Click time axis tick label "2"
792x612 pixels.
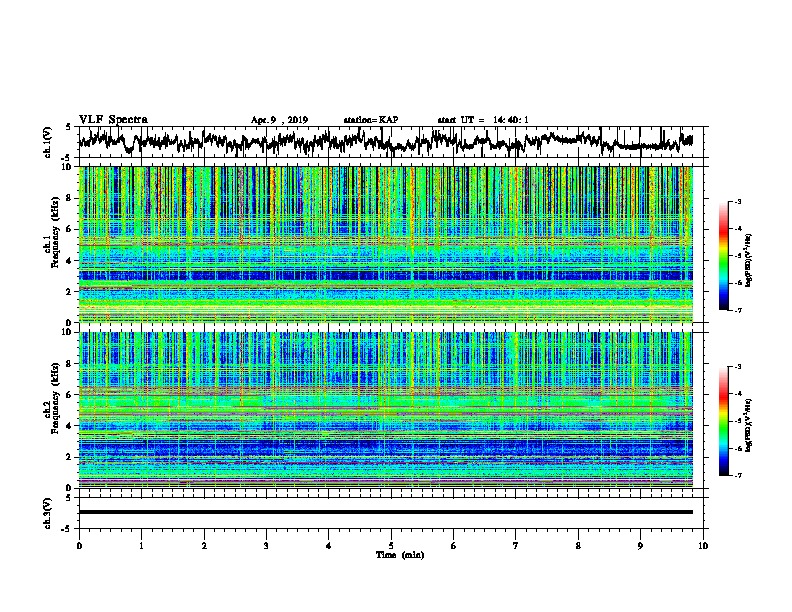[x=204, y=546]
